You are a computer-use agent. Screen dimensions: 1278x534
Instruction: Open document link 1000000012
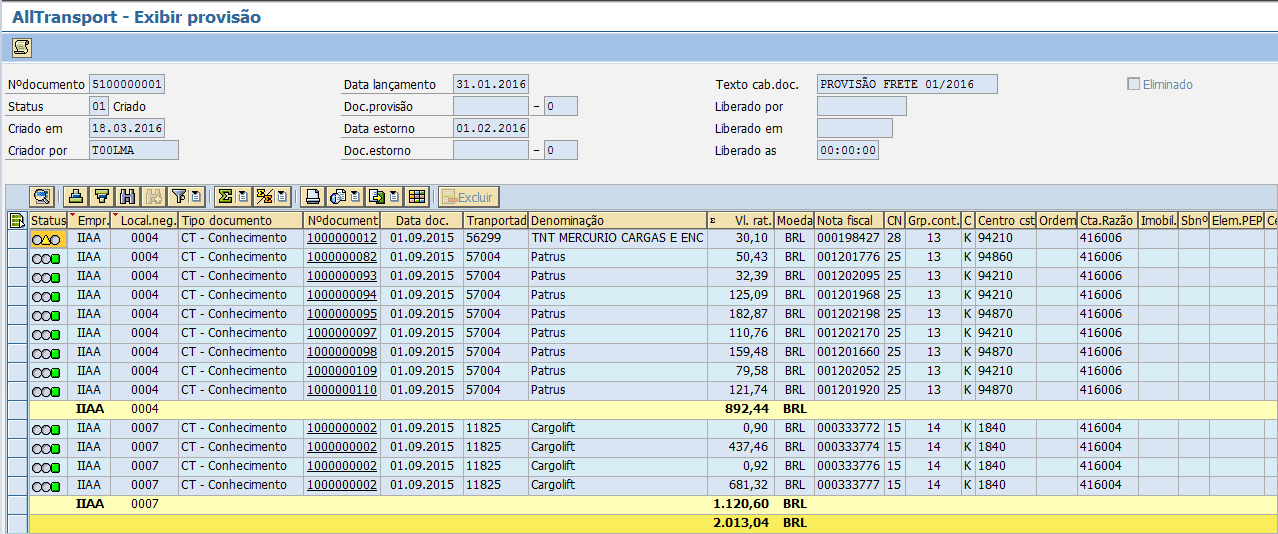(341, 239)
